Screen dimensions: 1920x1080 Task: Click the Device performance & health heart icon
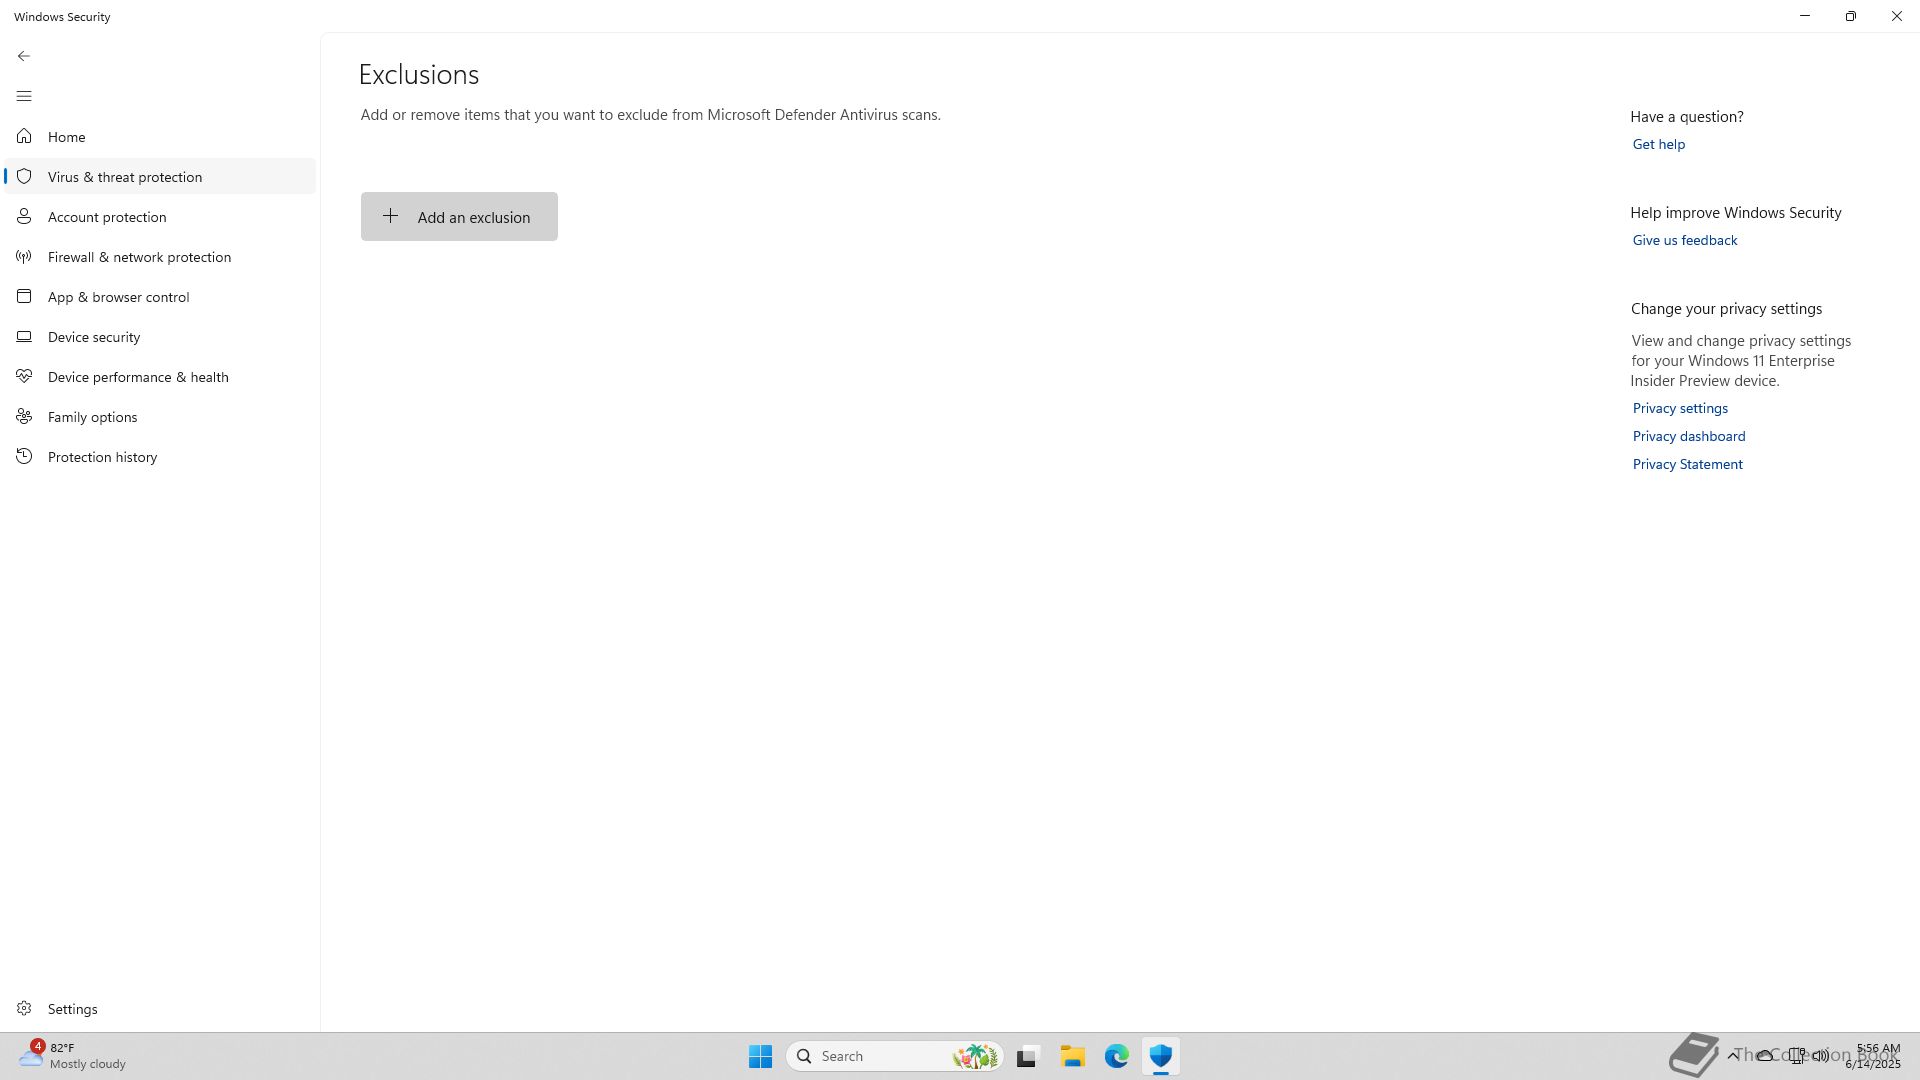coord(24,376)
